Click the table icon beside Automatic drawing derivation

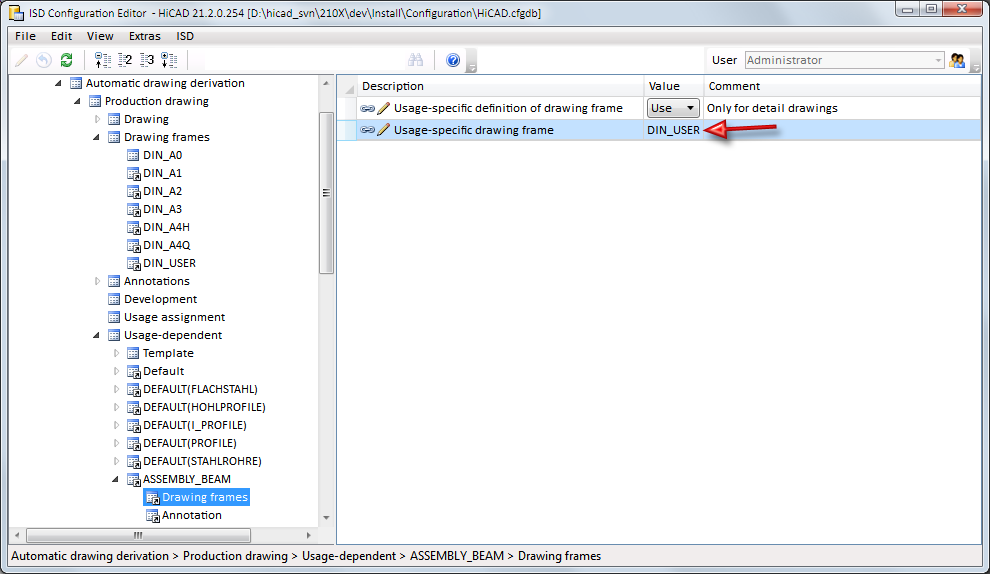point(76,83)
